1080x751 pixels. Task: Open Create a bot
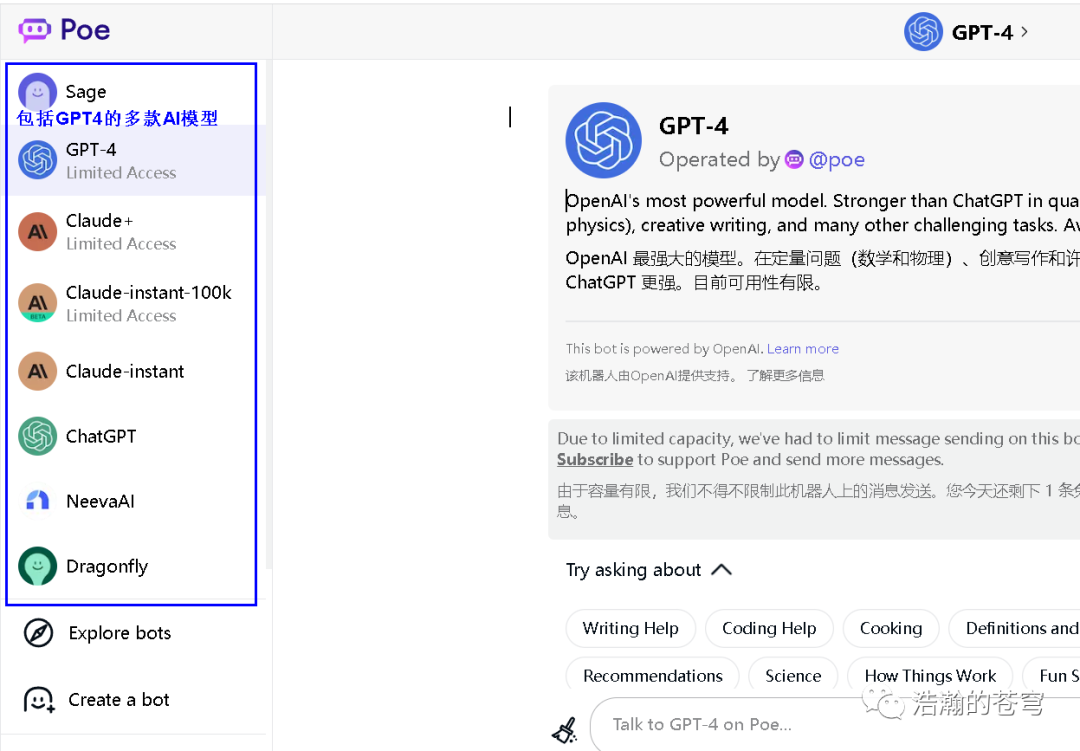tap(118, 700)
